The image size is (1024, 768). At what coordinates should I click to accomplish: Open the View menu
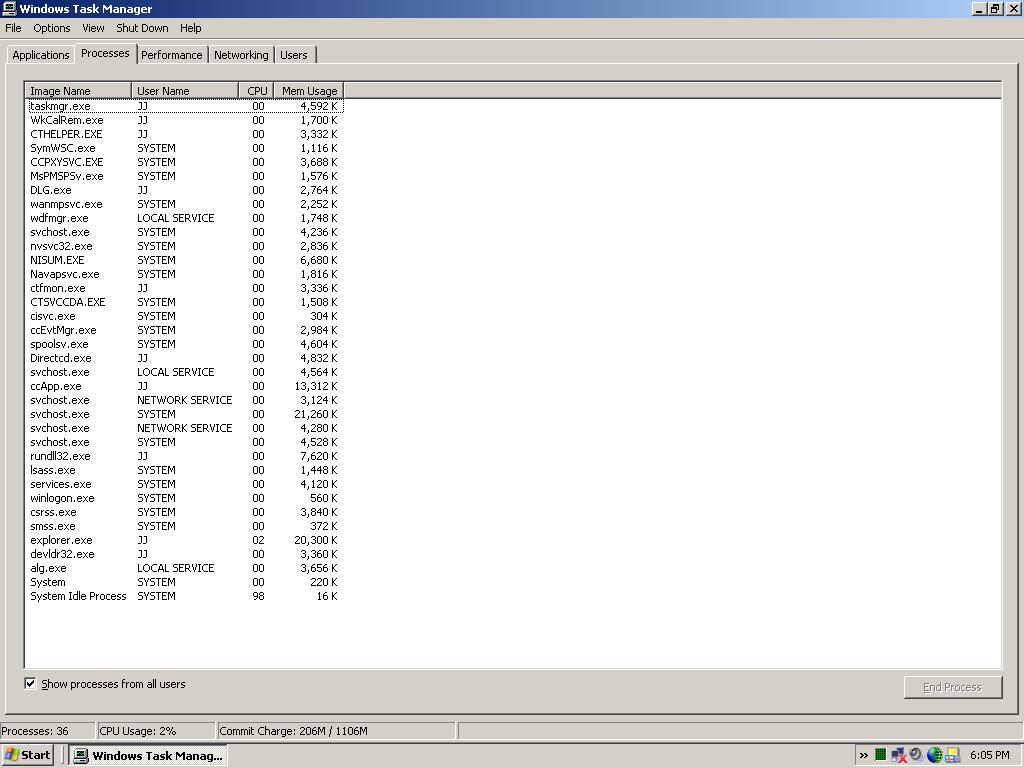[93, 28]
